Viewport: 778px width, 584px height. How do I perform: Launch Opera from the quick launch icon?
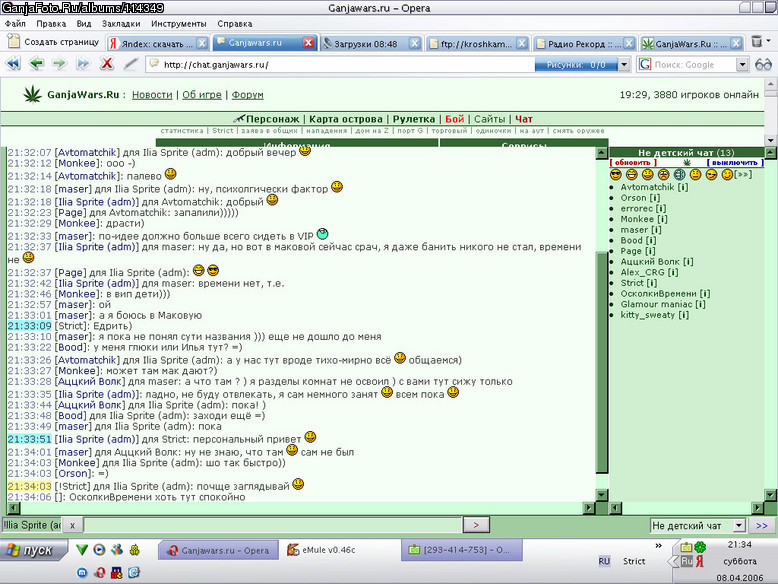pyautogui.click(x=99, y=573)
